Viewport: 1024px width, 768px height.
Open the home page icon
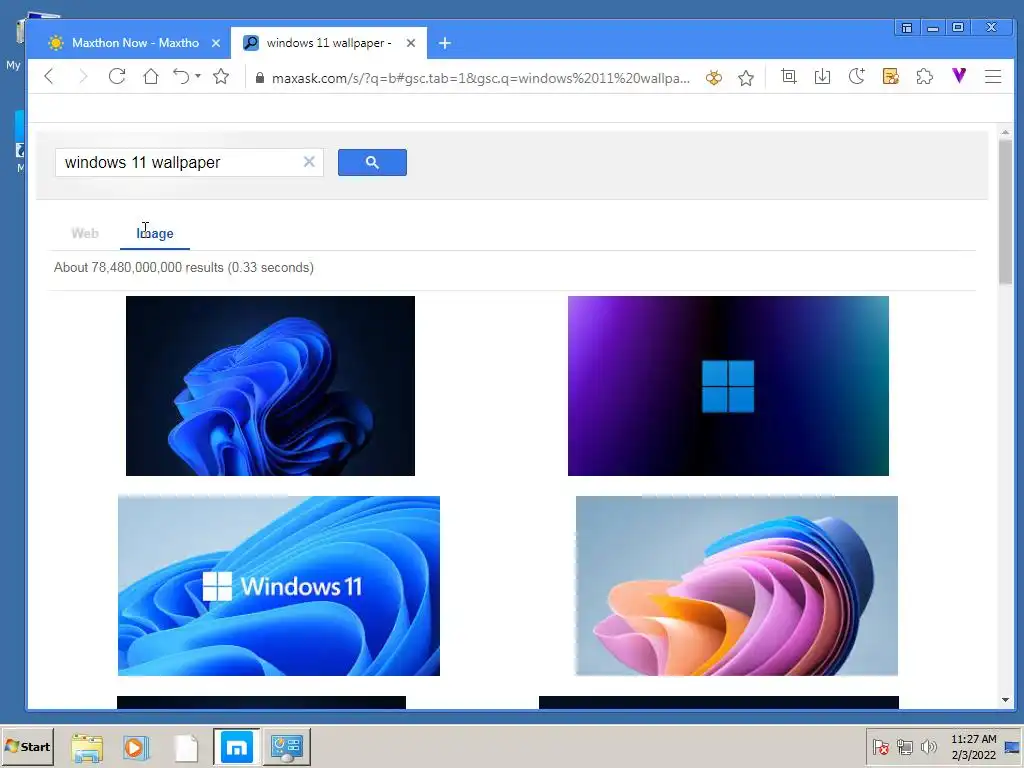(151, 76)
